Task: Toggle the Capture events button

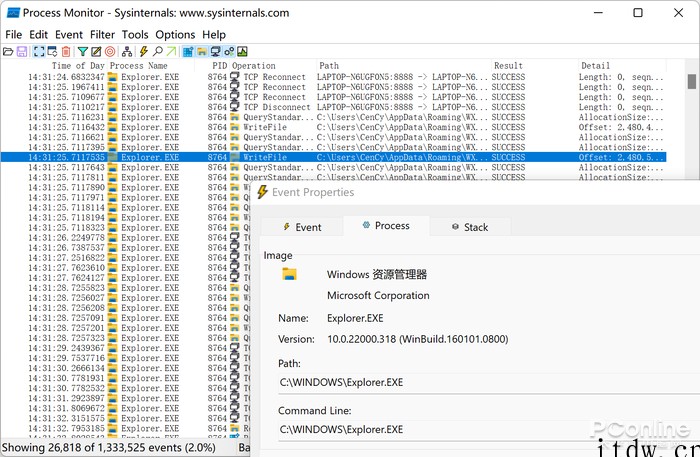Action: 39,52
